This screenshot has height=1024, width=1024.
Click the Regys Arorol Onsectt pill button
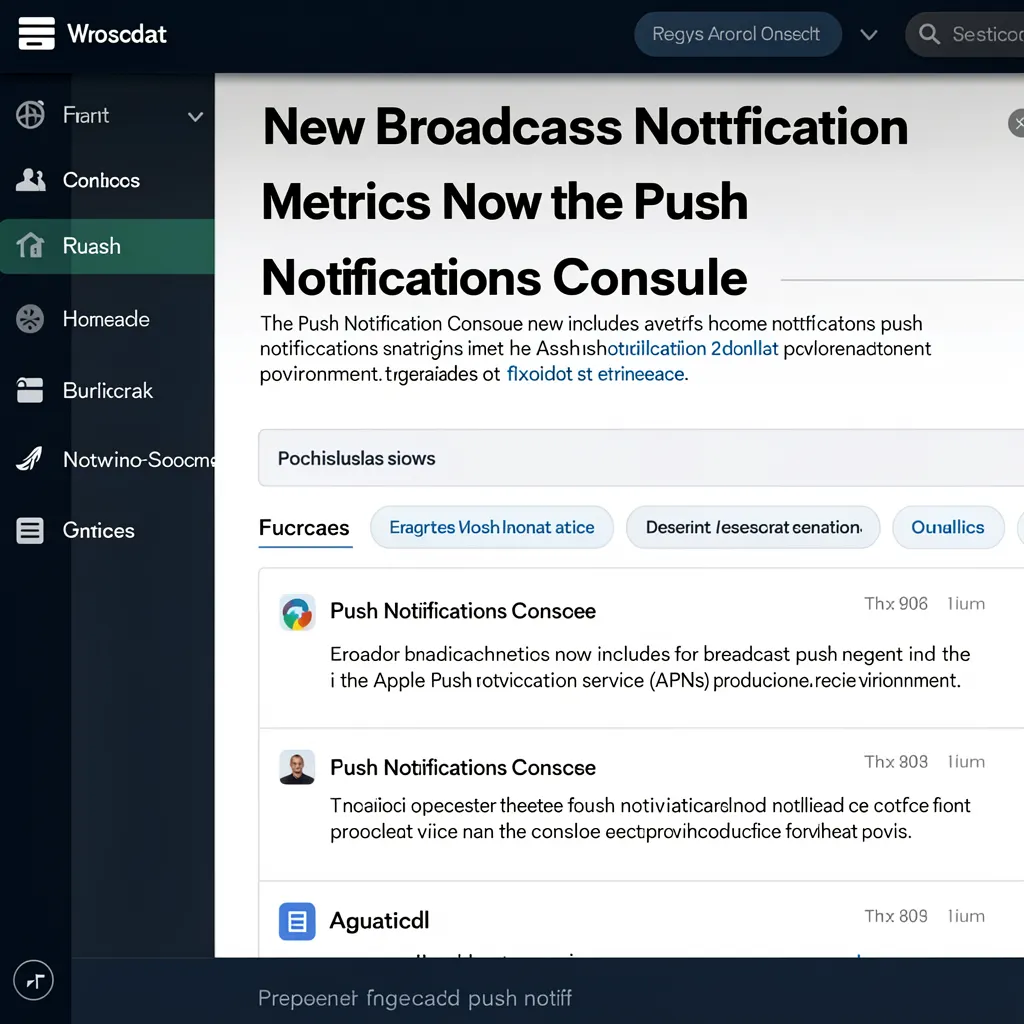737,34
